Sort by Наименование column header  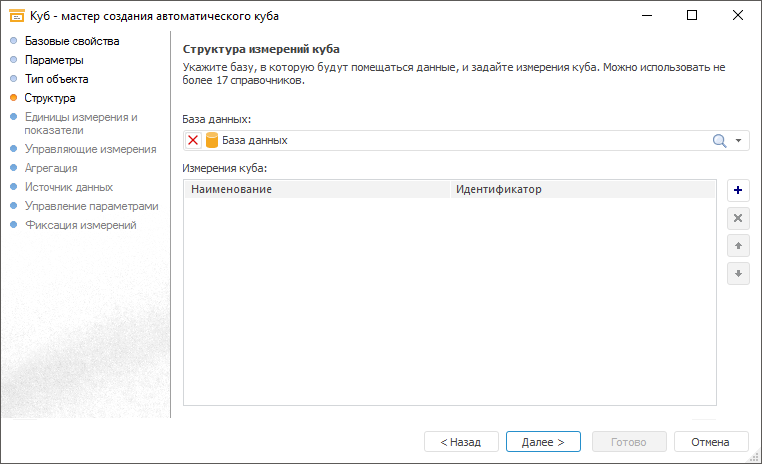point(317,189)
